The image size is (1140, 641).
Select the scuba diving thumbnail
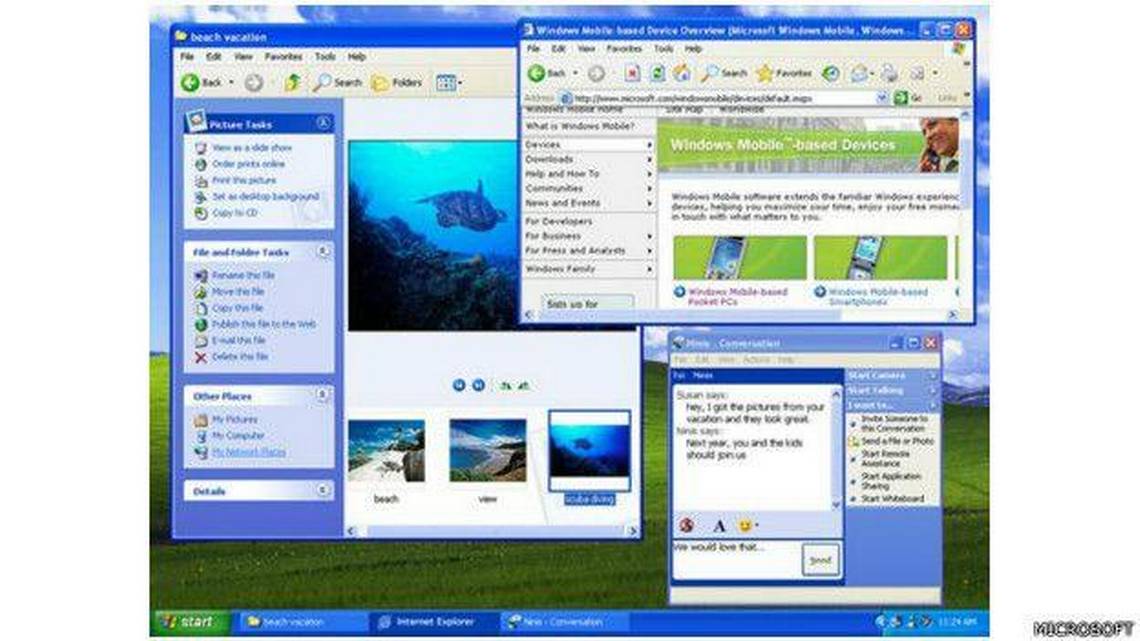point(590,451)
